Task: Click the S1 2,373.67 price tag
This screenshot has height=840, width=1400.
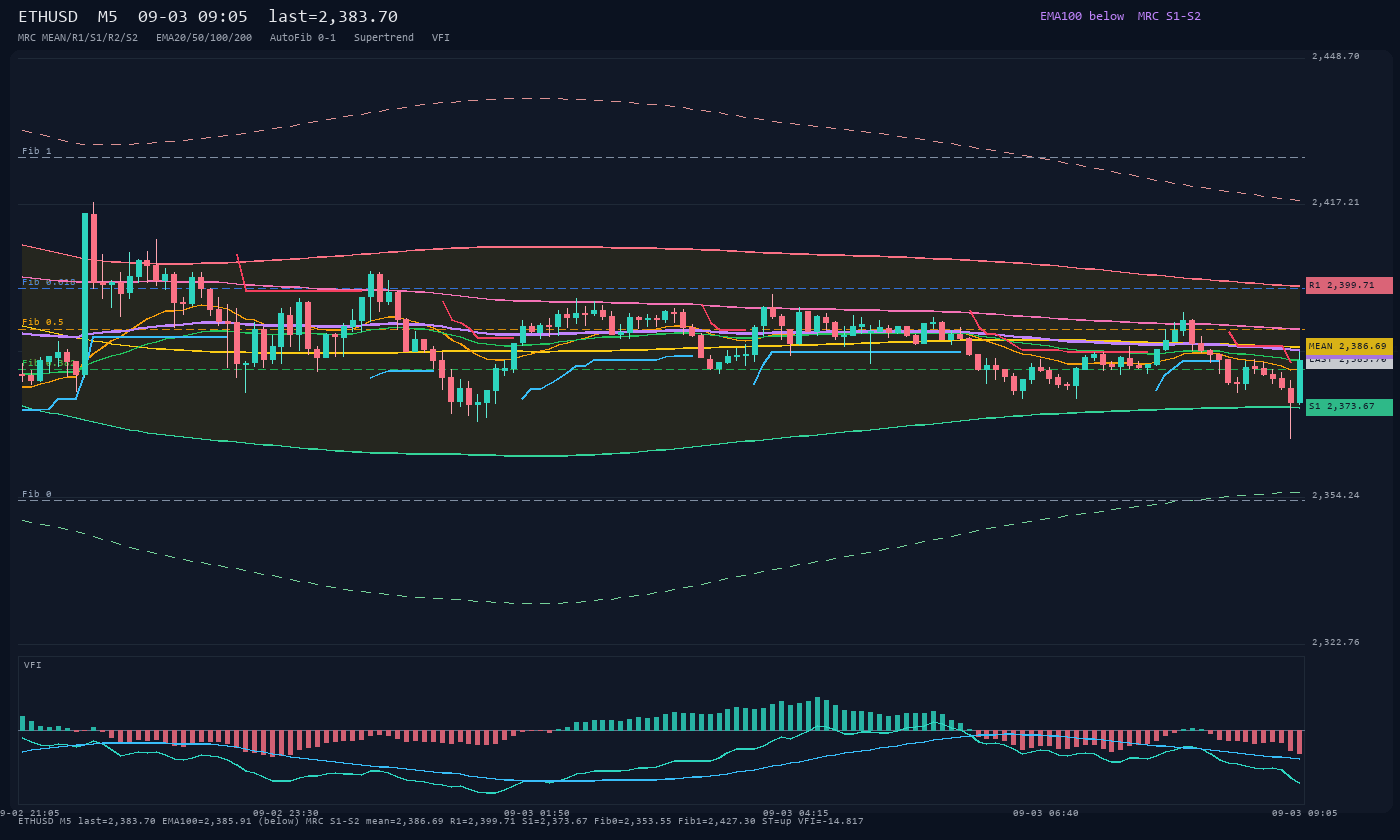Action: (x=1349, y=407)
